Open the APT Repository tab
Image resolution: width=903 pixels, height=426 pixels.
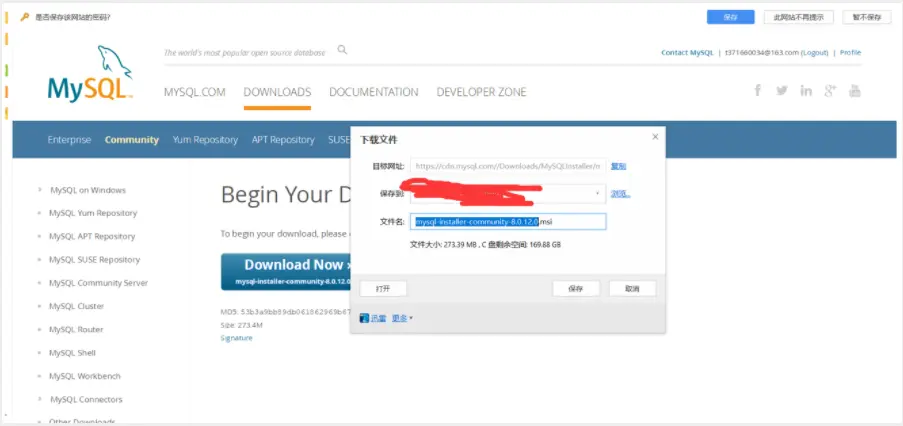(283, 140)
